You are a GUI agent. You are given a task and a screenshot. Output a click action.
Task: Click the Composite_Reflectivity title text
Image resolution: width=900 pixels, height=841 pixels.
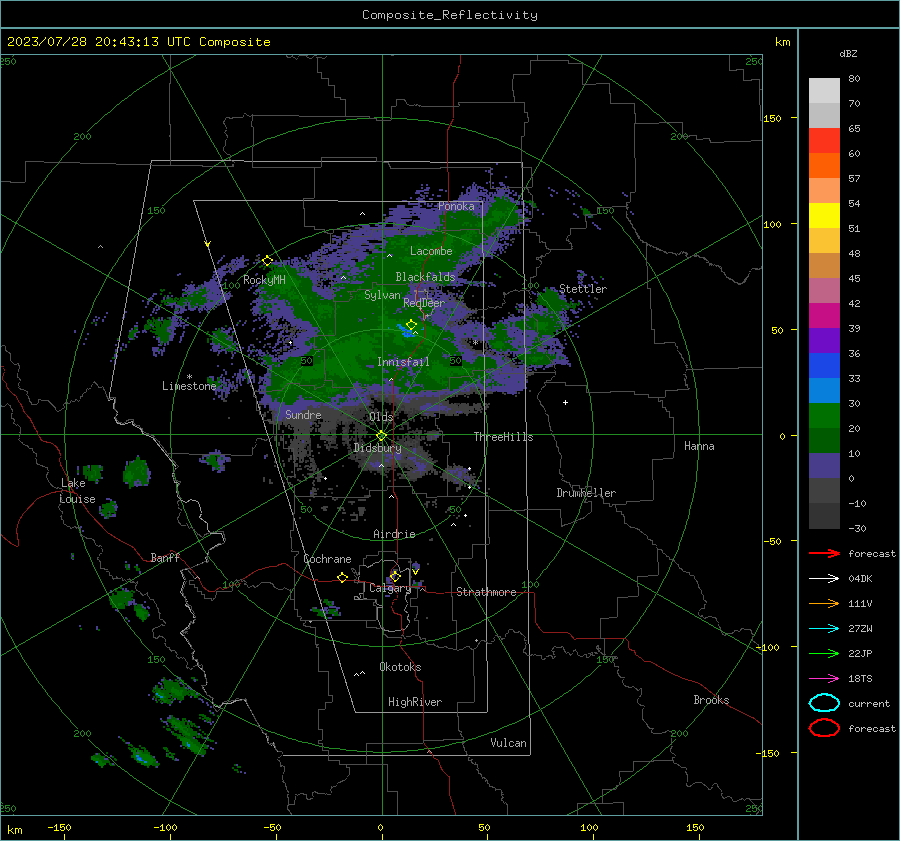[x=450, y=15]
